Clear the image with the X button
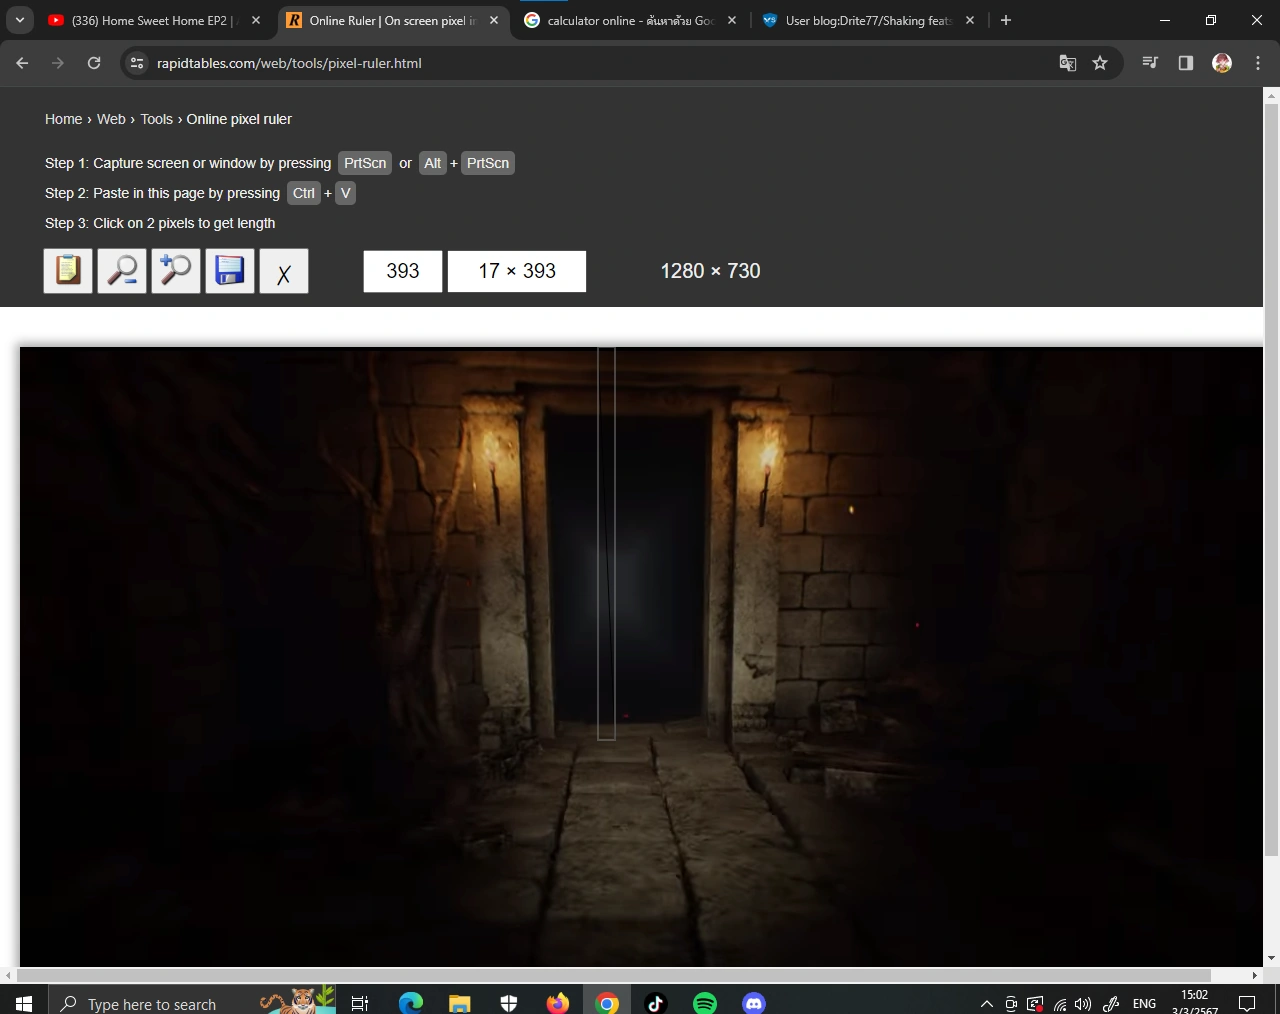1280x1014 pixels. coord(284,271)
